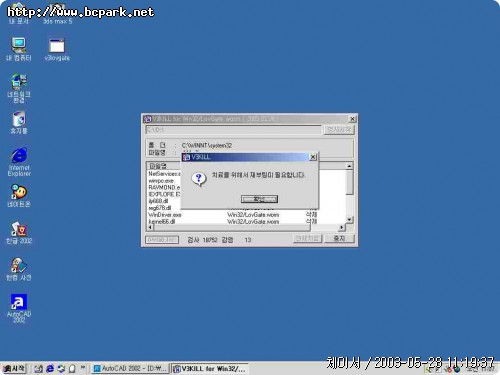
Task: Click the confirm button in V3KILL dialog
Action: [x=259, y=199]
